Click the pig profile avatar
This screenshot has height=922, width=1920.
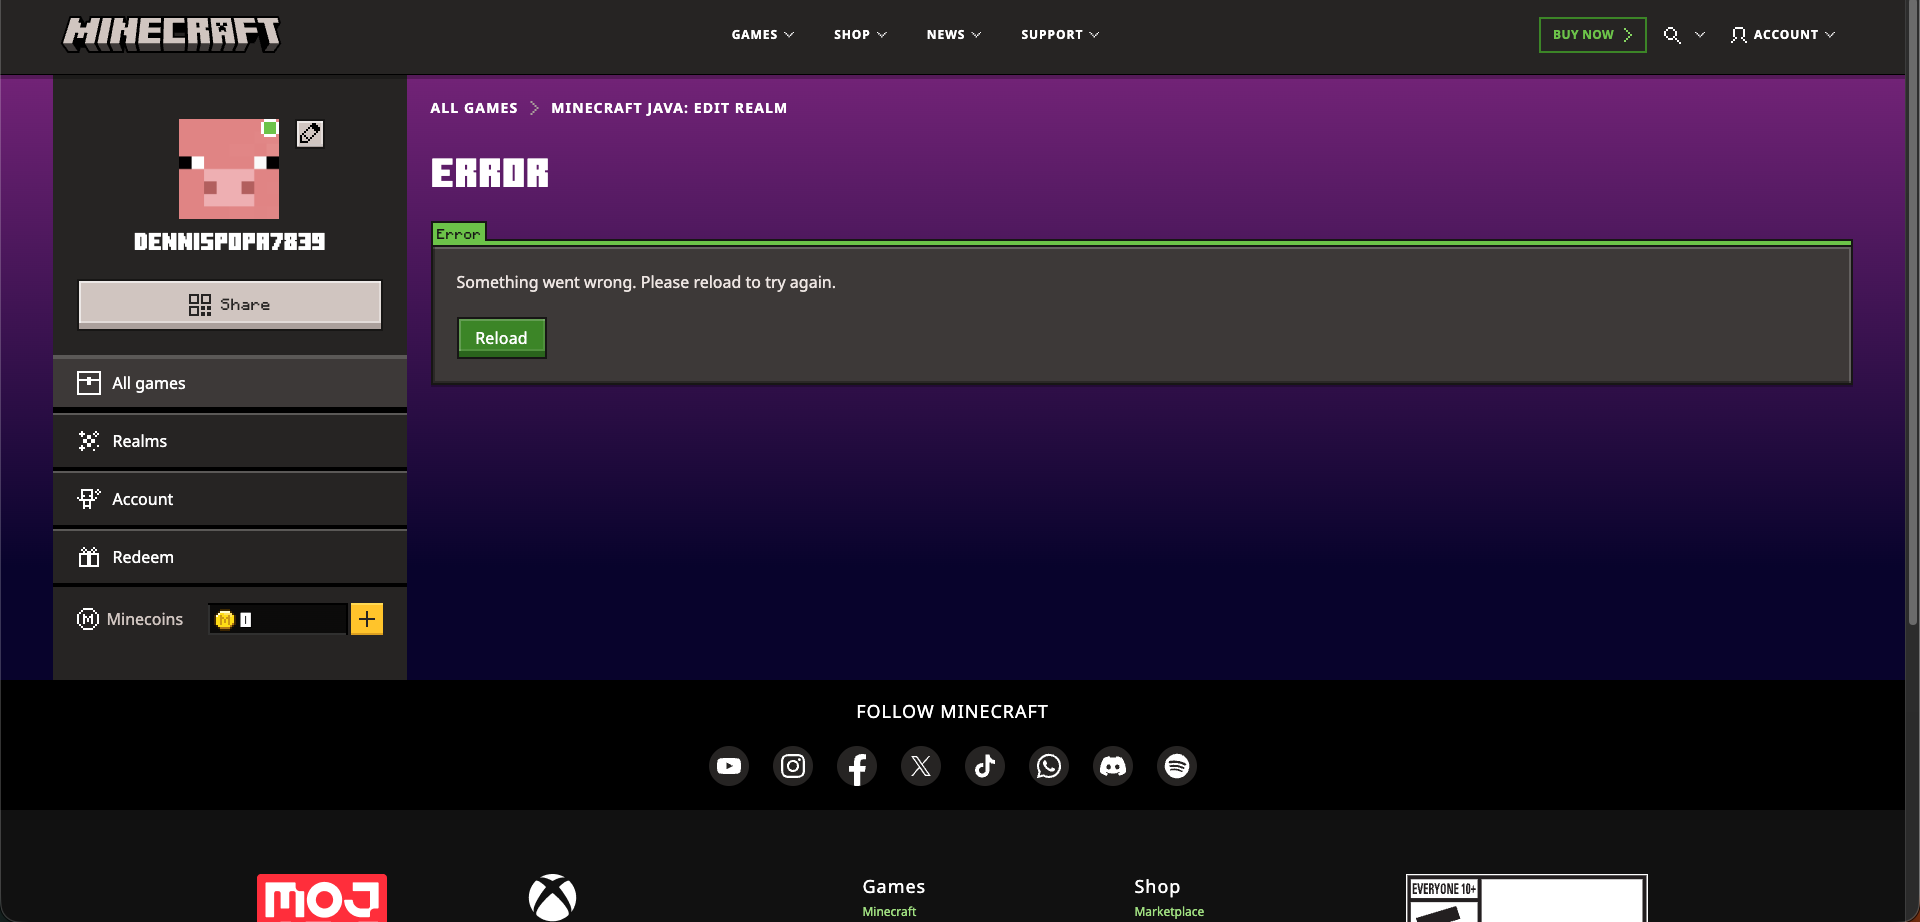click(x=229, y=169)
